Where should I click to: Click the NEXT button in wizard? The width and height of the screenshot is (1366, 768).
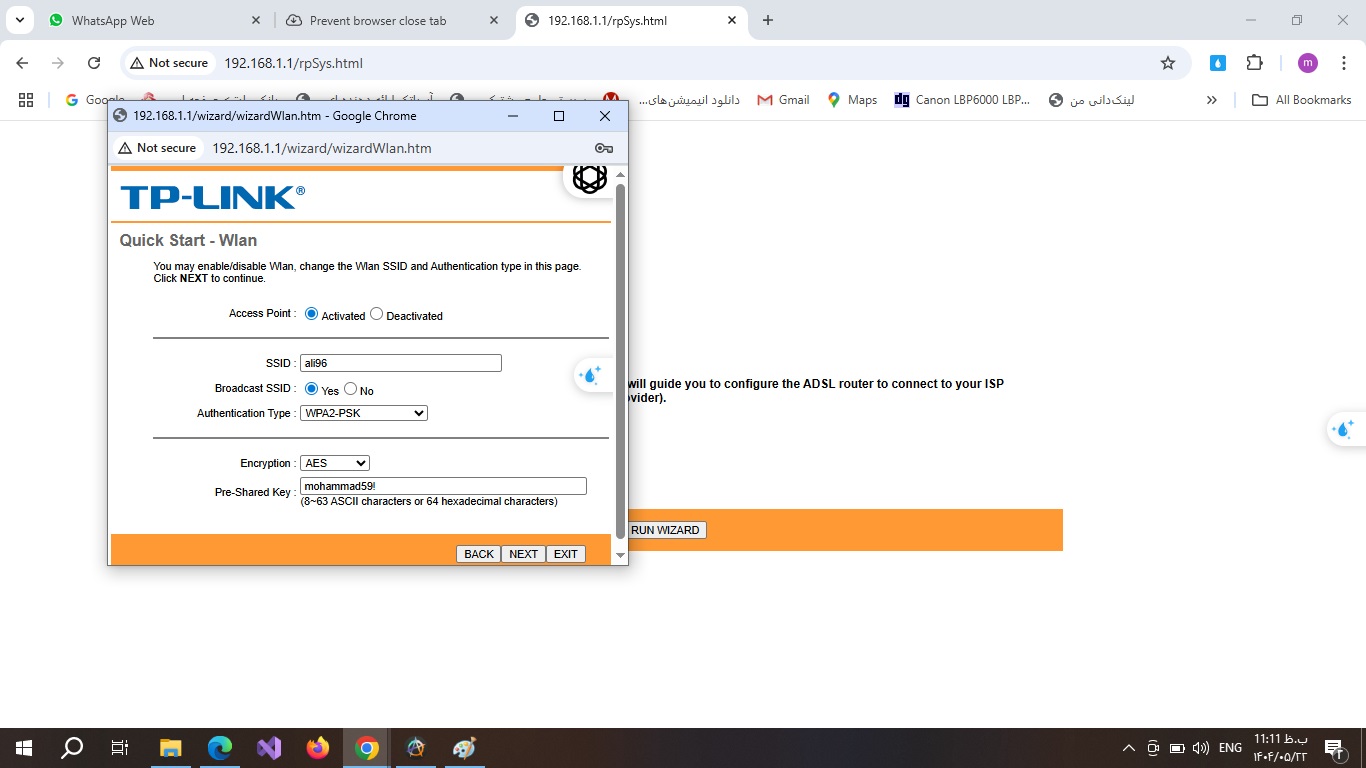523,554
